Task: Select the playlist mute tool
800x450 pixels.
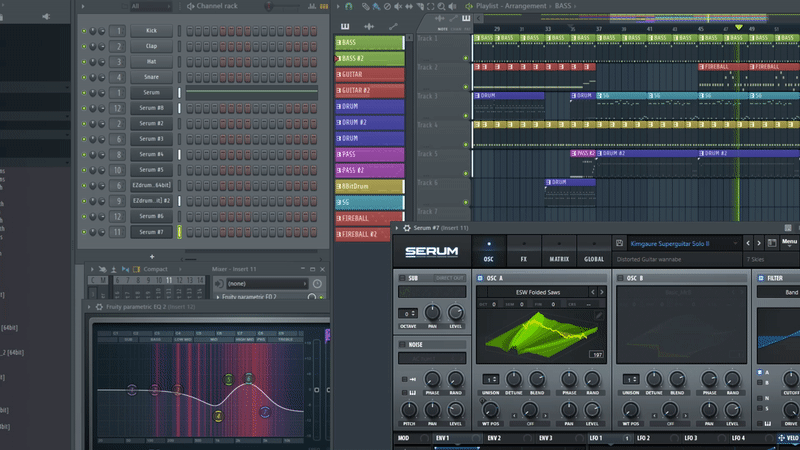Action: [x=398, y=6]
